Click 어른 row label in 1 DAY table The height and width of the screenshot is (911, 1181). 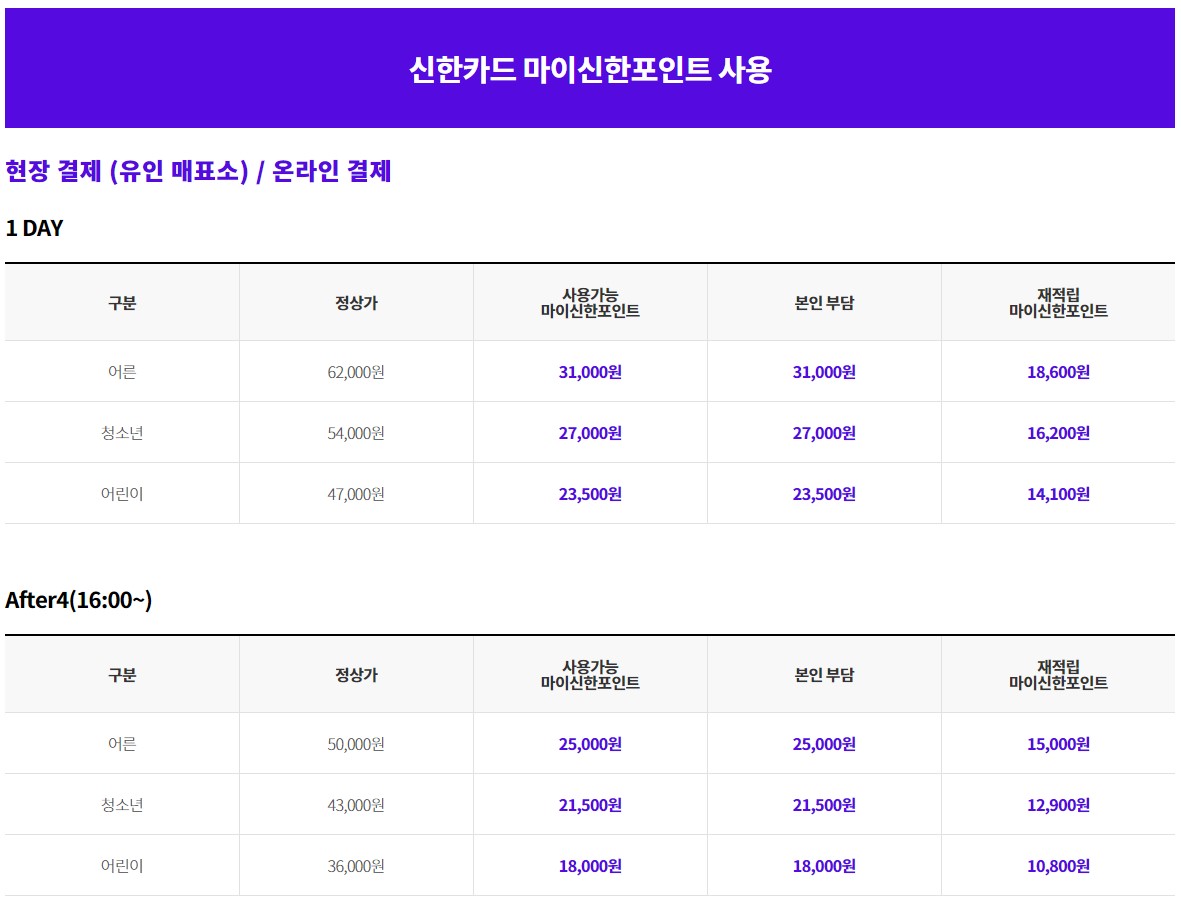coord(122,372)
